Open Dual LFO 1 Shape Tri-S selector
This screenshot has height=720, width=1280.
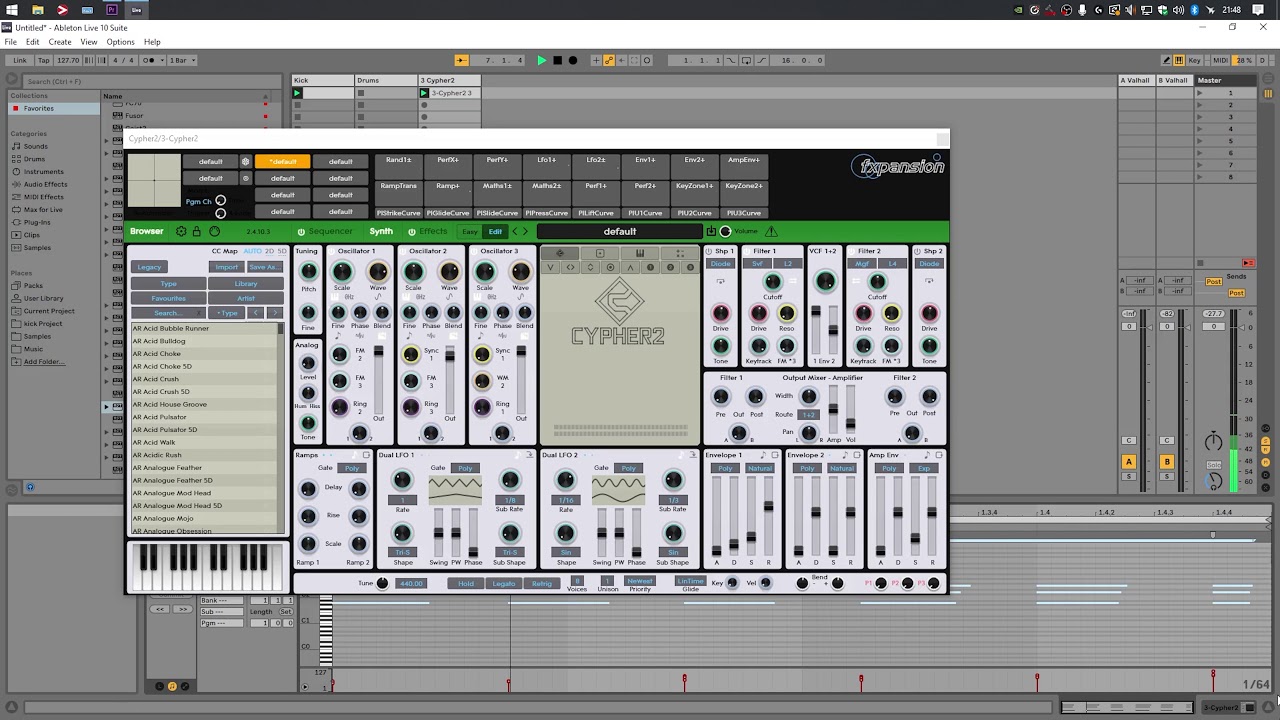point(403,552)
